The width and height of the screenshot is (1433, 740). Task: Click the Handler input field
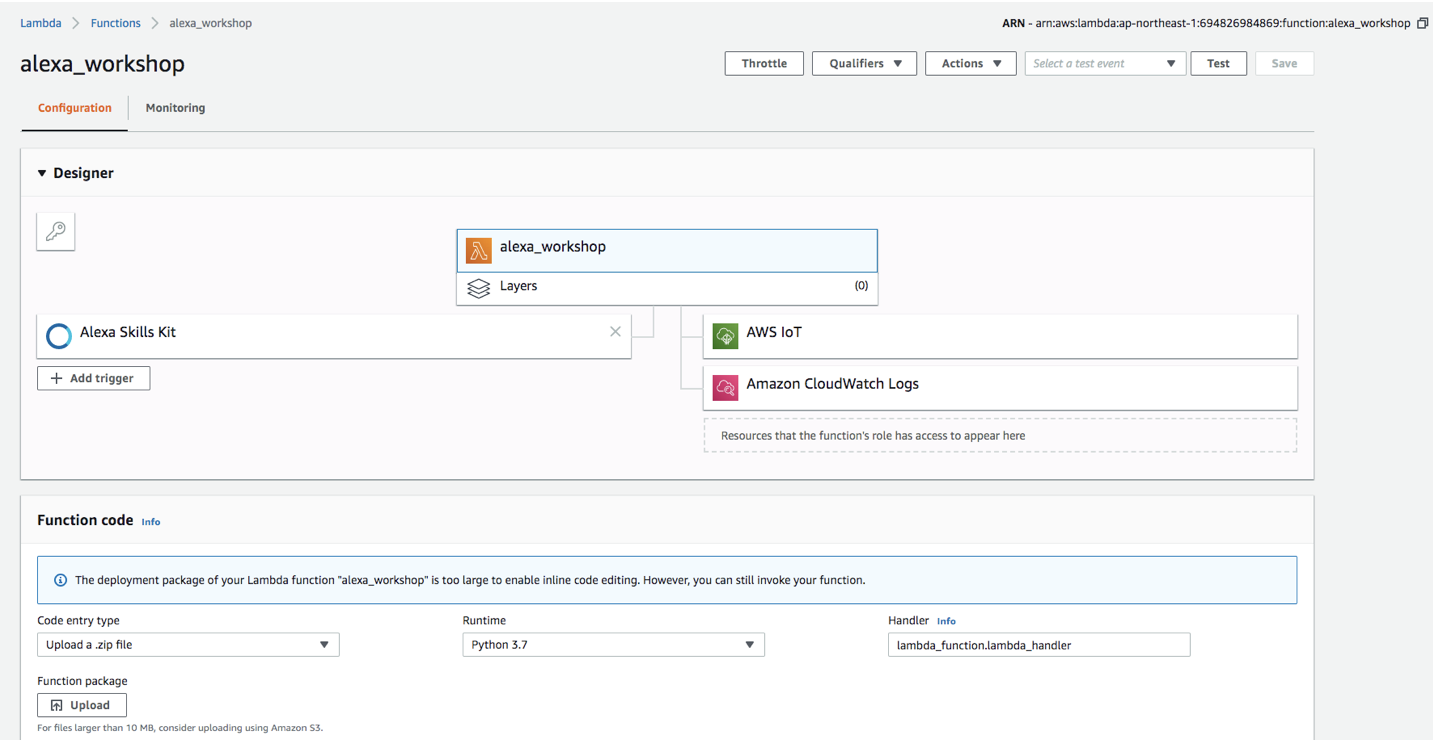[1039, 645]
